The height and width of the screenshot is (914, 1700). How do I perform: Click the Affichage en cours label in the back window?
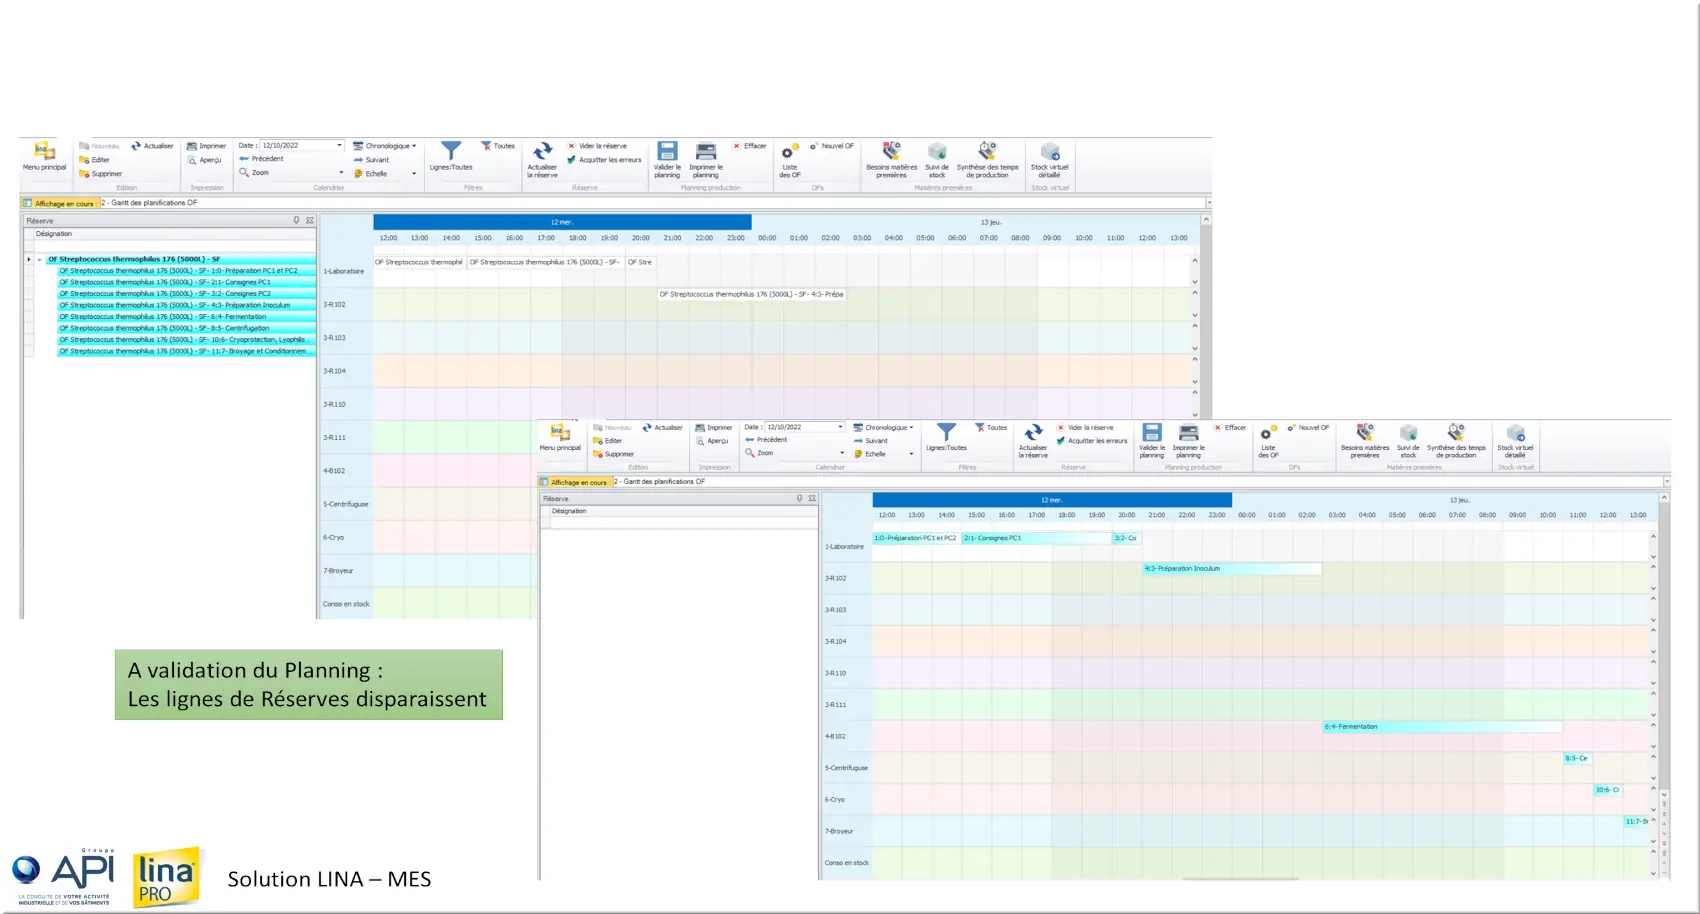tap(60, 203)
